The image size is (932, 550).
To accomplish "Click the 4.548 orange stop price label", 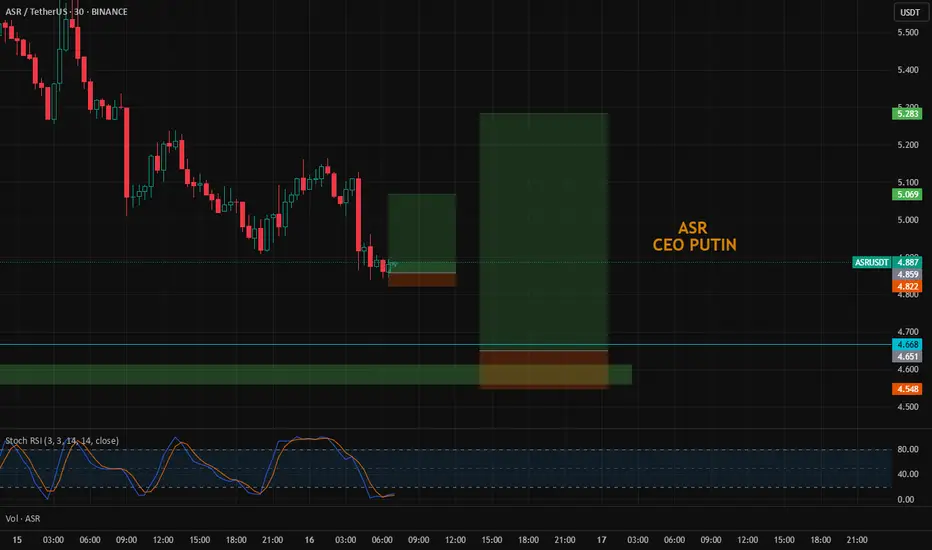I will [x=907, y=389].
